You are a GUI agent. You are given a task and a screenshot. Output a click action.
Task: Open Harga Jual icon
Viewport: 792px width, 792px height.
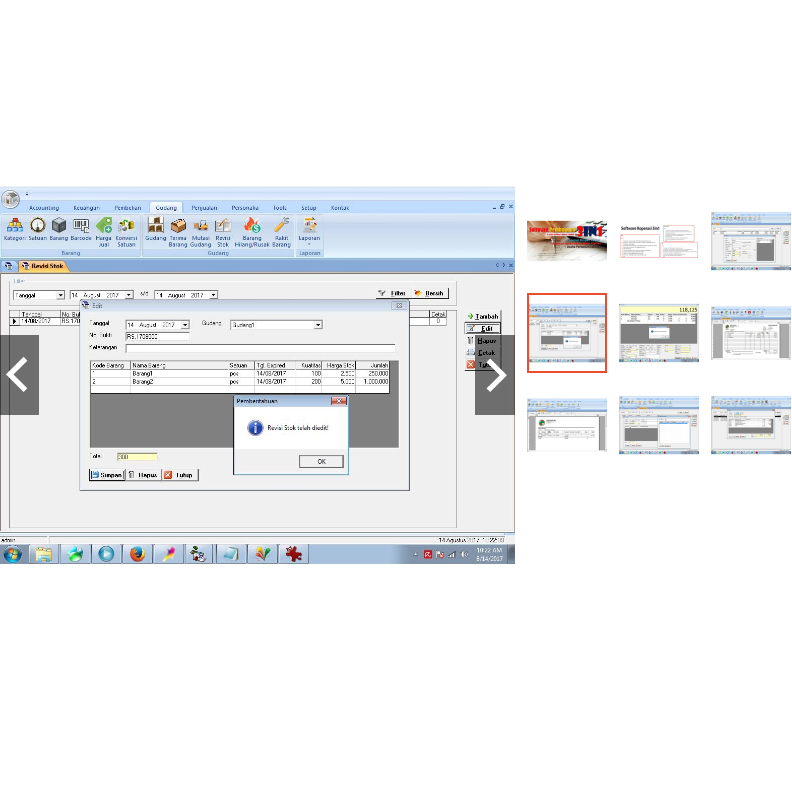(x=104, y=232)
